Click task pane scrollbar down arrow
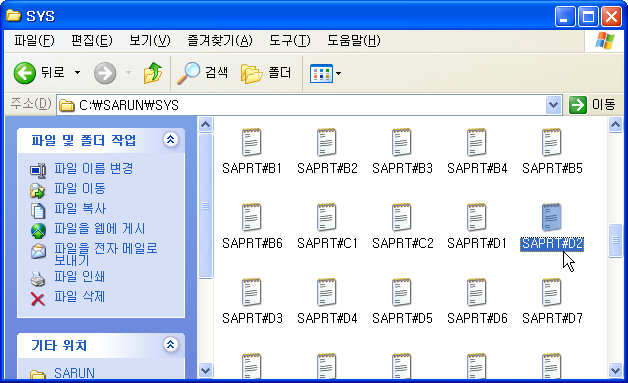The width and height of the screenshot is (628, 383). [x=205, y=370]
